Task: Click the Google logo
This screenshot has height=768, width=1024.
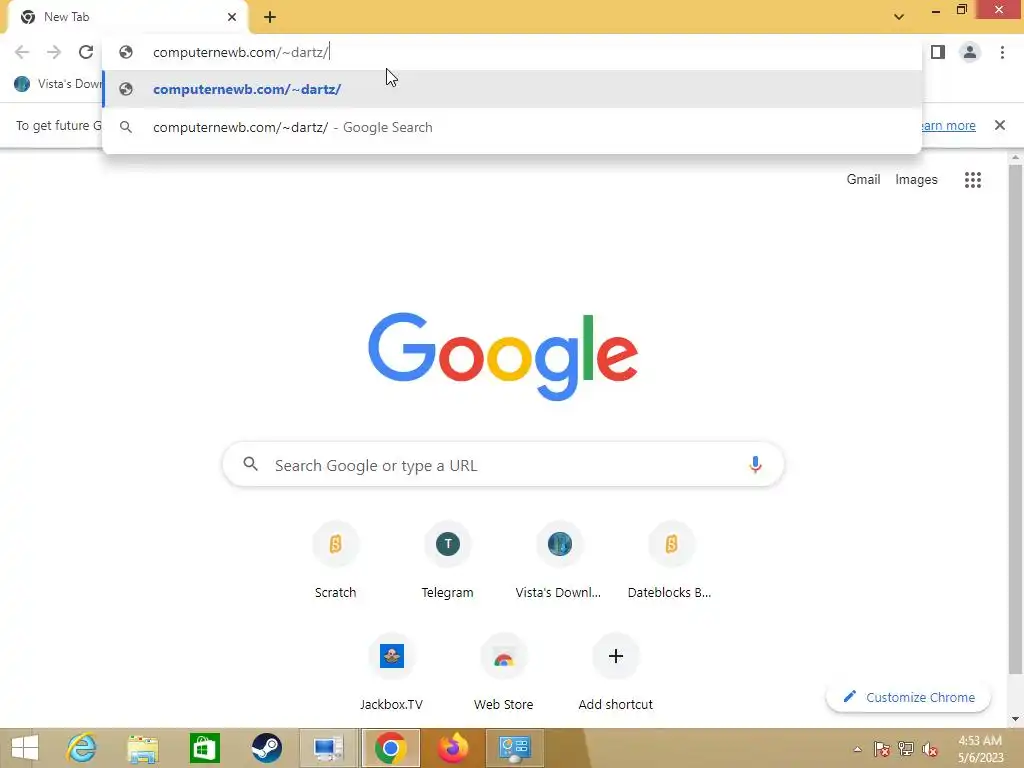Action: pos(503,357)
